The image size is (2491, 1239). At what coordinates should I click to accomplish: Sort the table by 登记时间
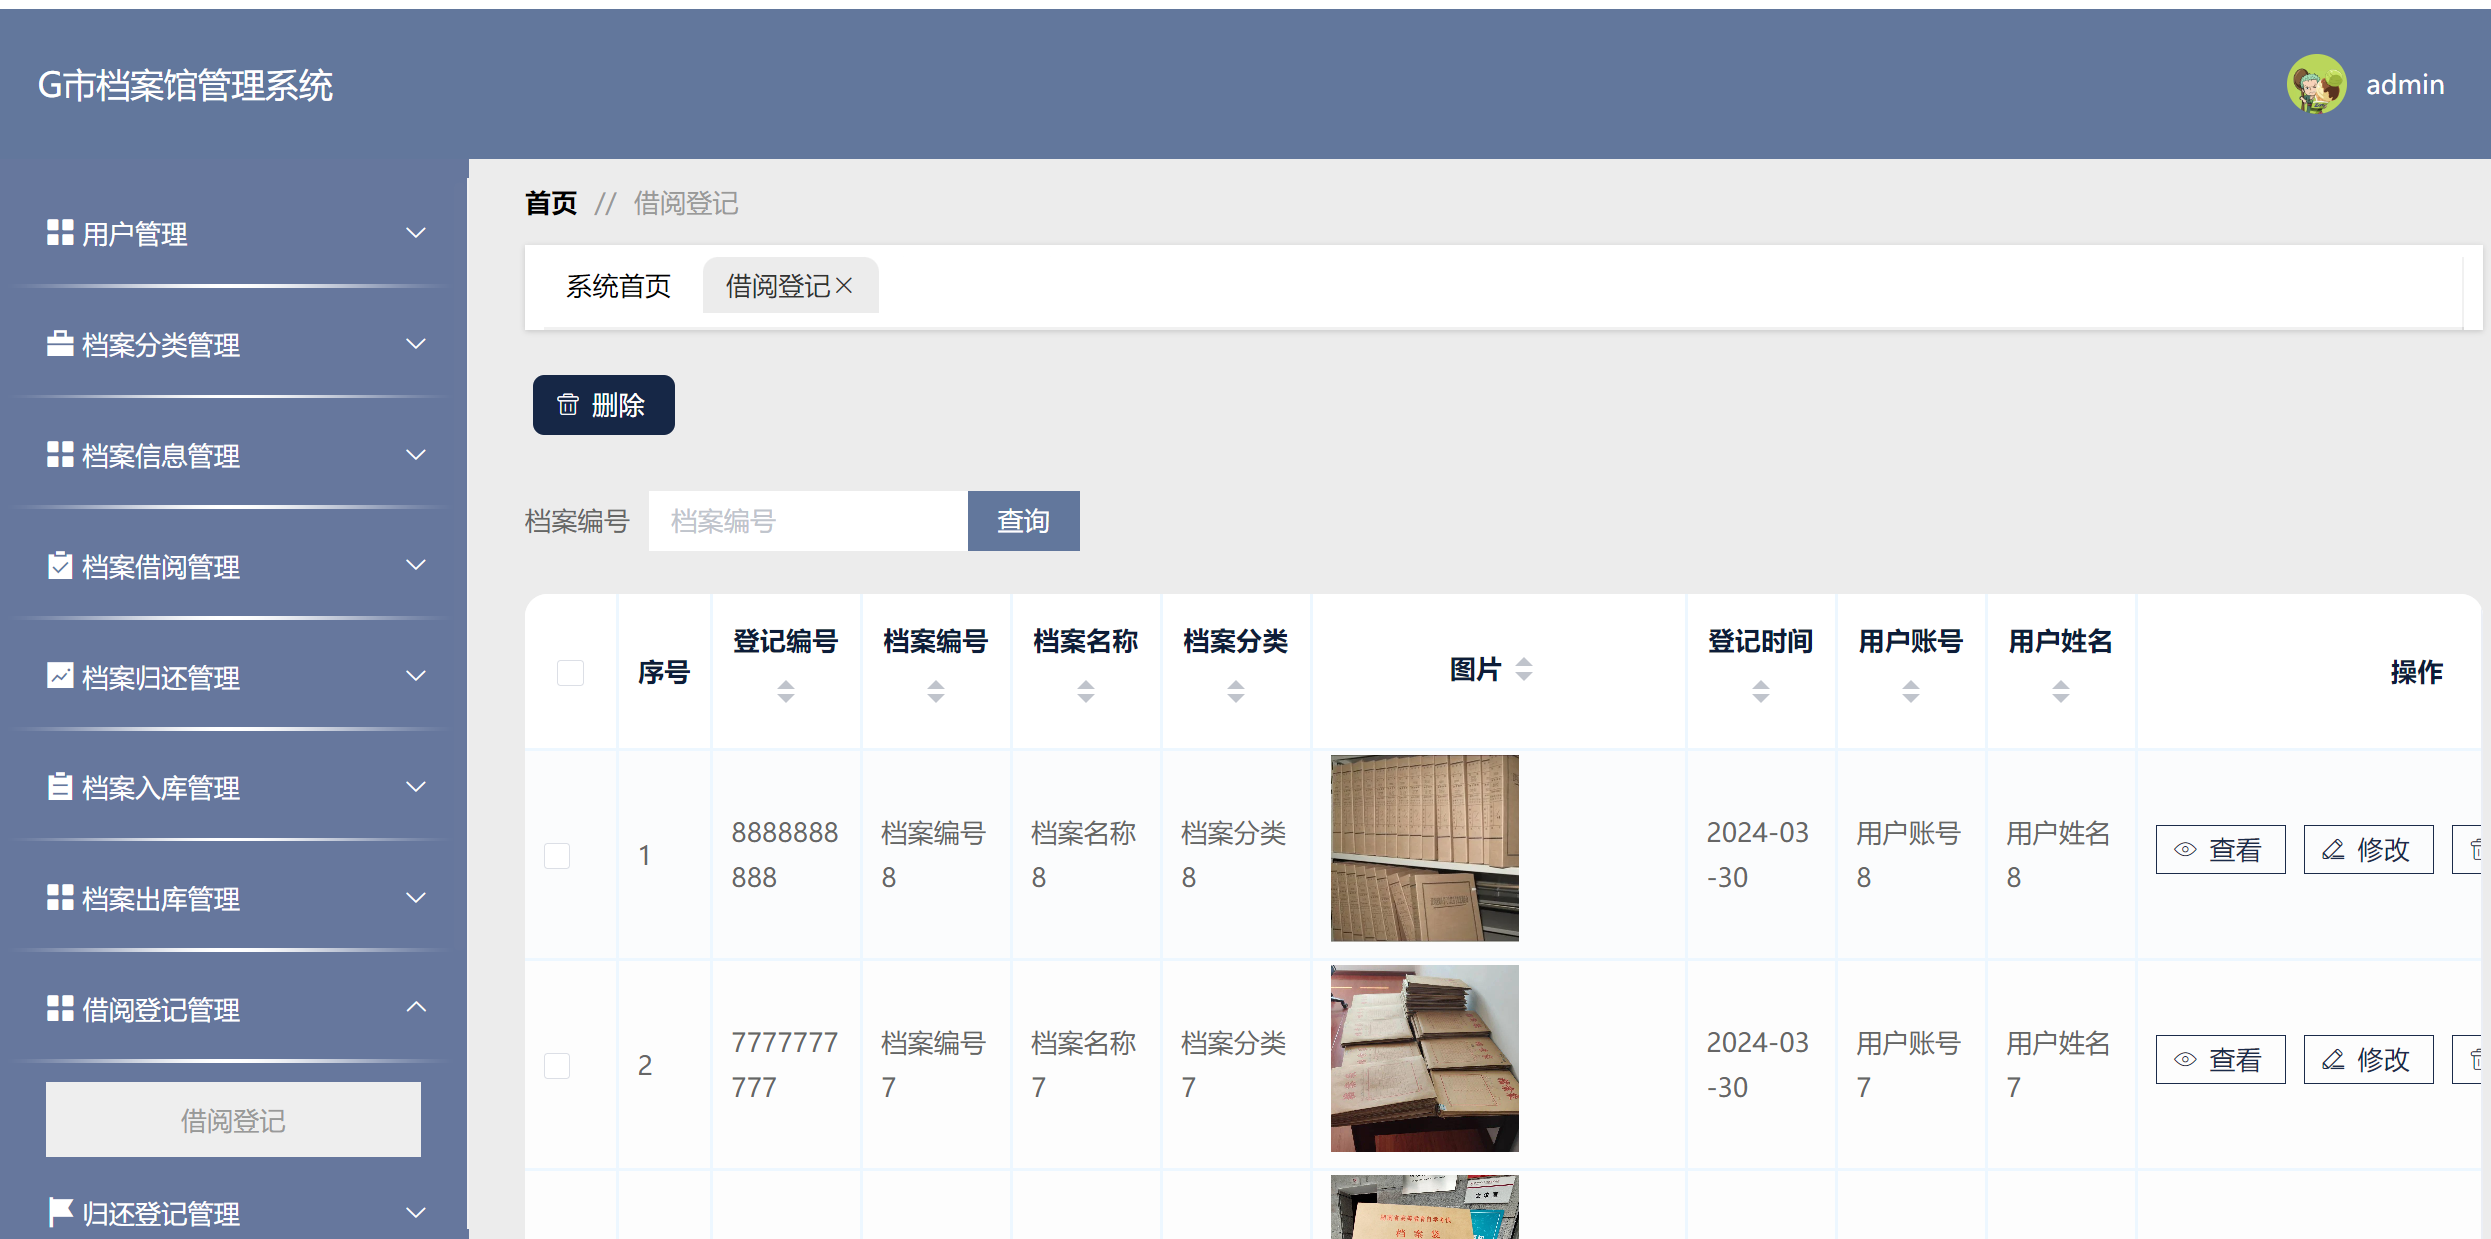click(1761, 691)
